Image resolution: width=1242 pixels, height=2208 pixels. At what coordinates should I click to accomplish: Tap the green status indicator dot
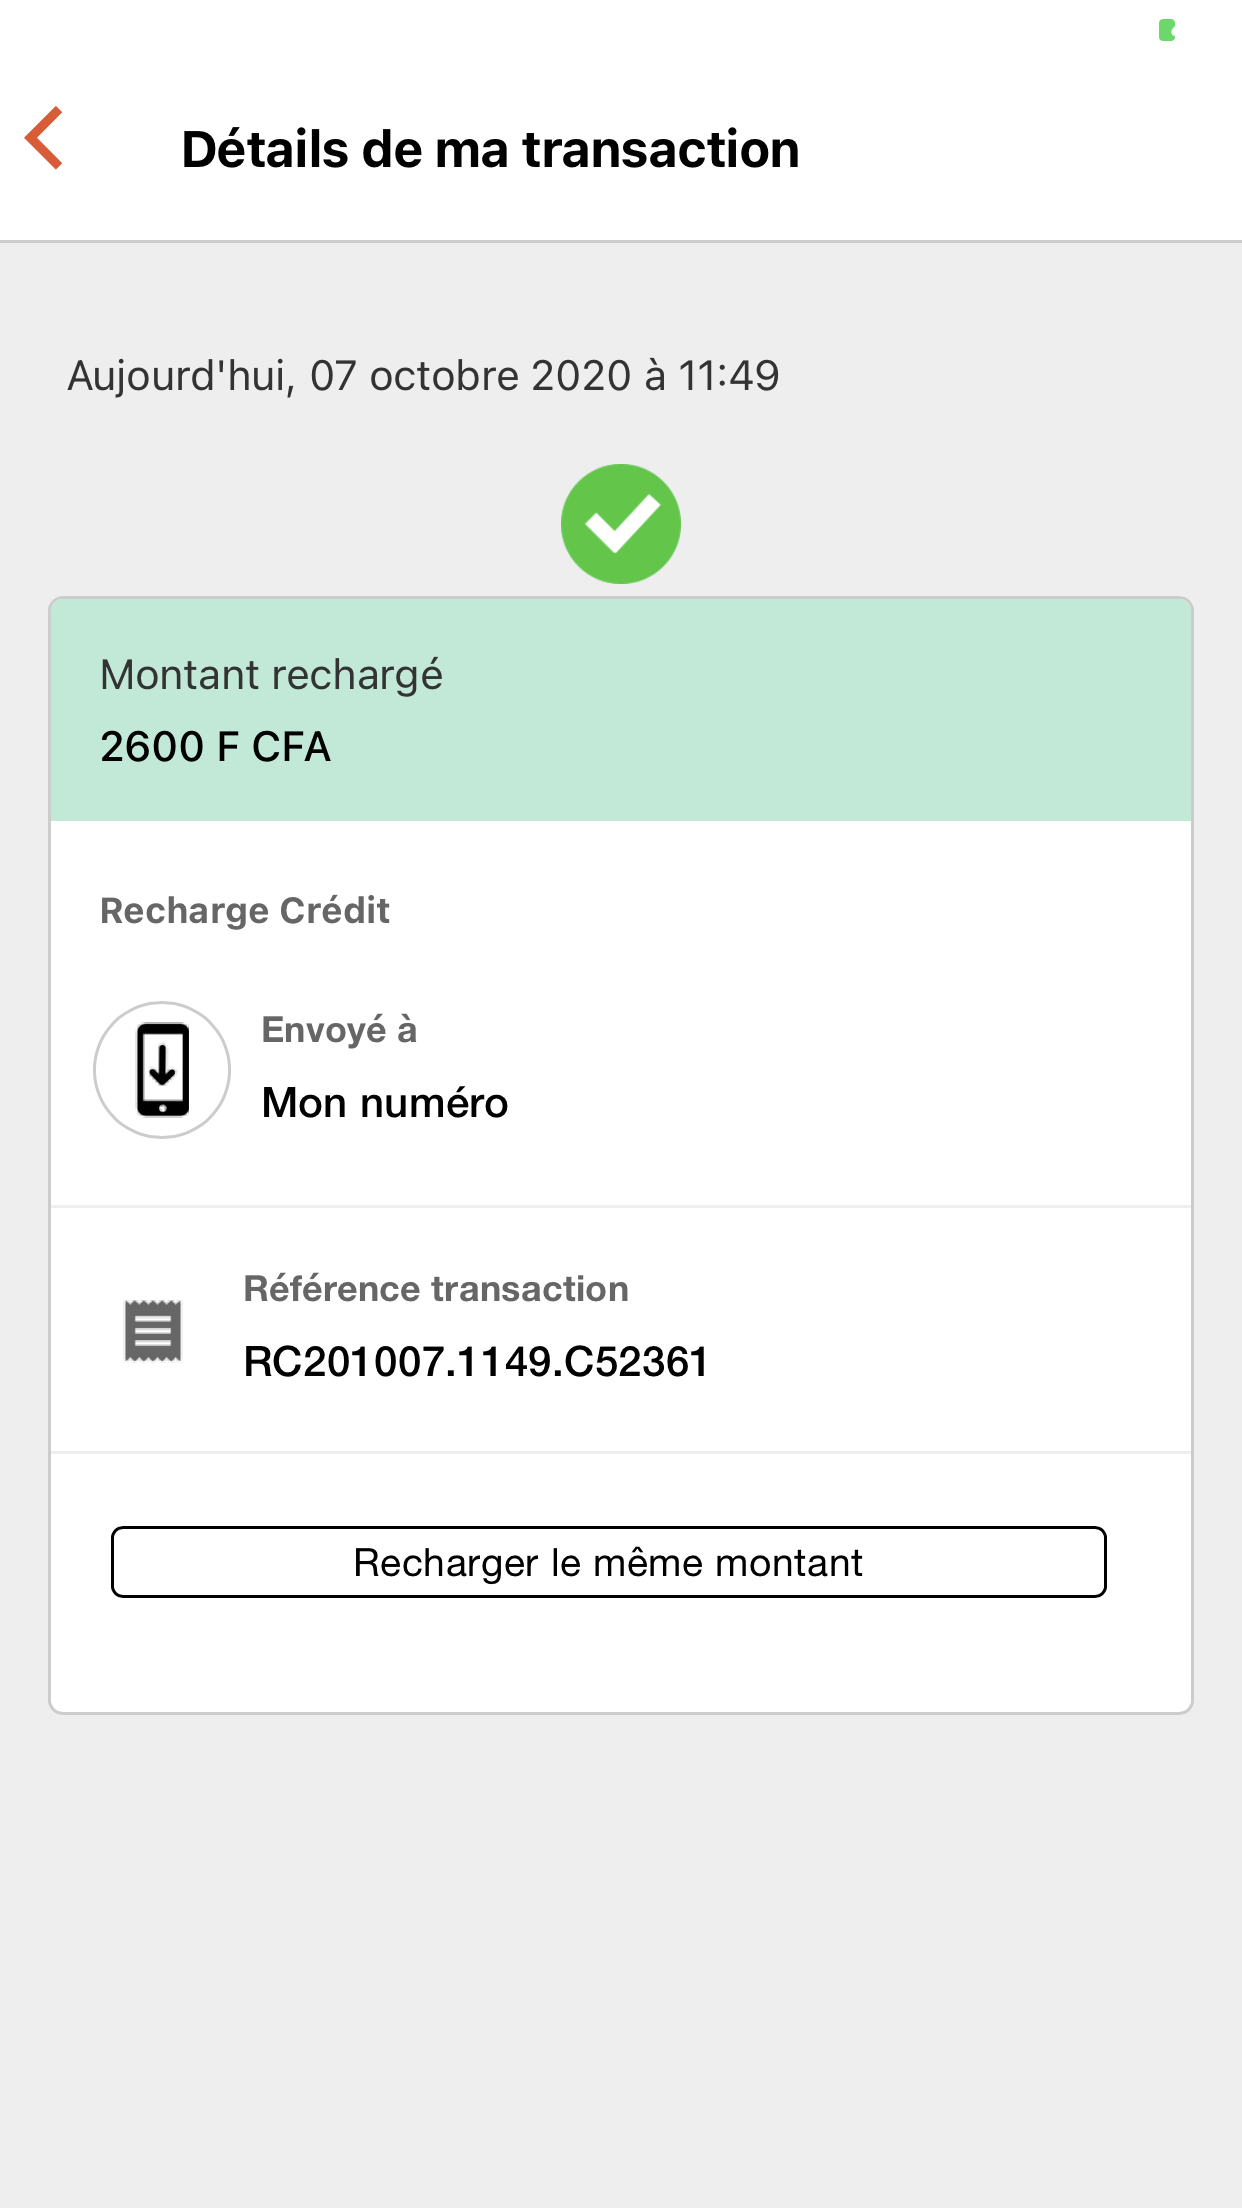pos(1166,31)
